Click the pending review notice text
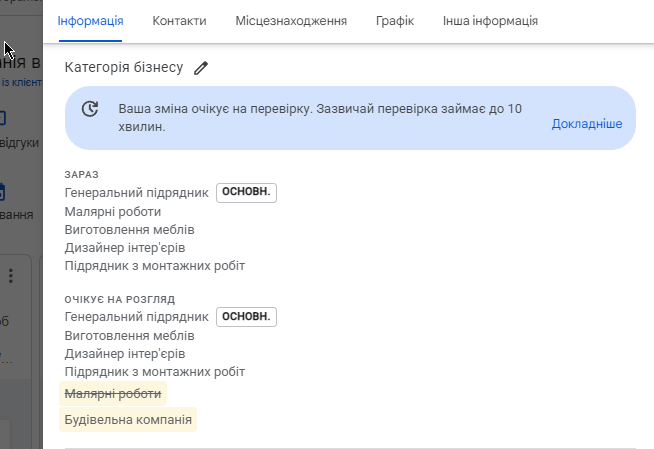Viewport: 654px width, 449px height. click(320, 118)
